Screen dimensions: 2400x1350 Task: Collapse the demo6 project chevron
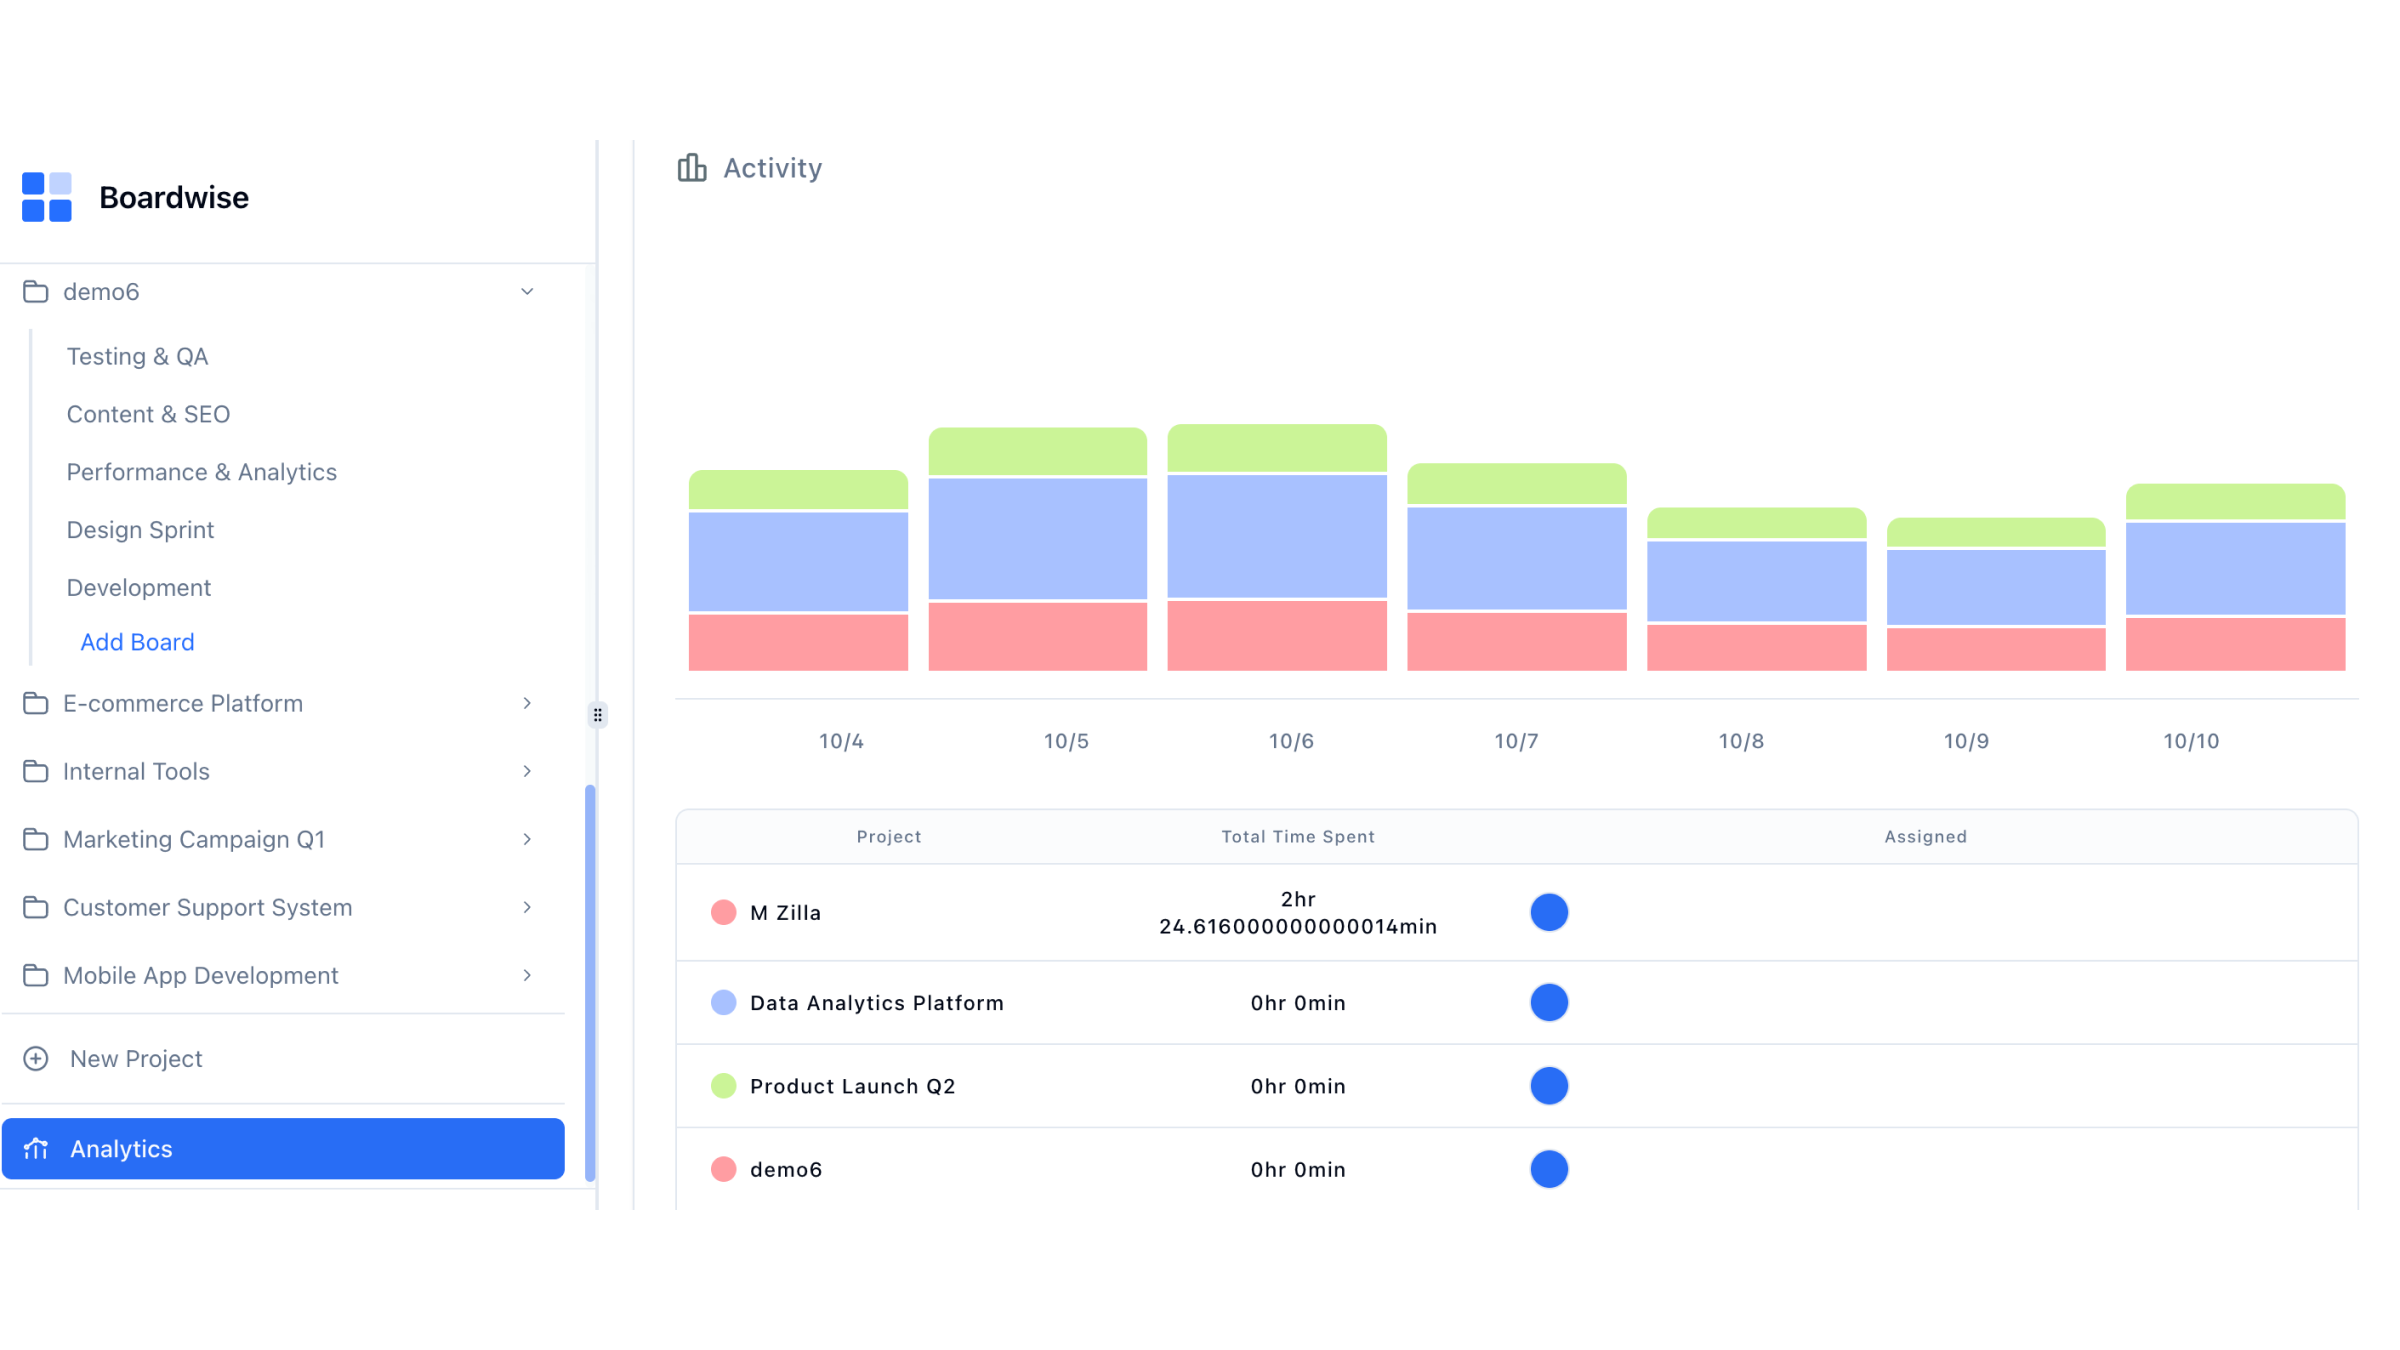[527, 292]
